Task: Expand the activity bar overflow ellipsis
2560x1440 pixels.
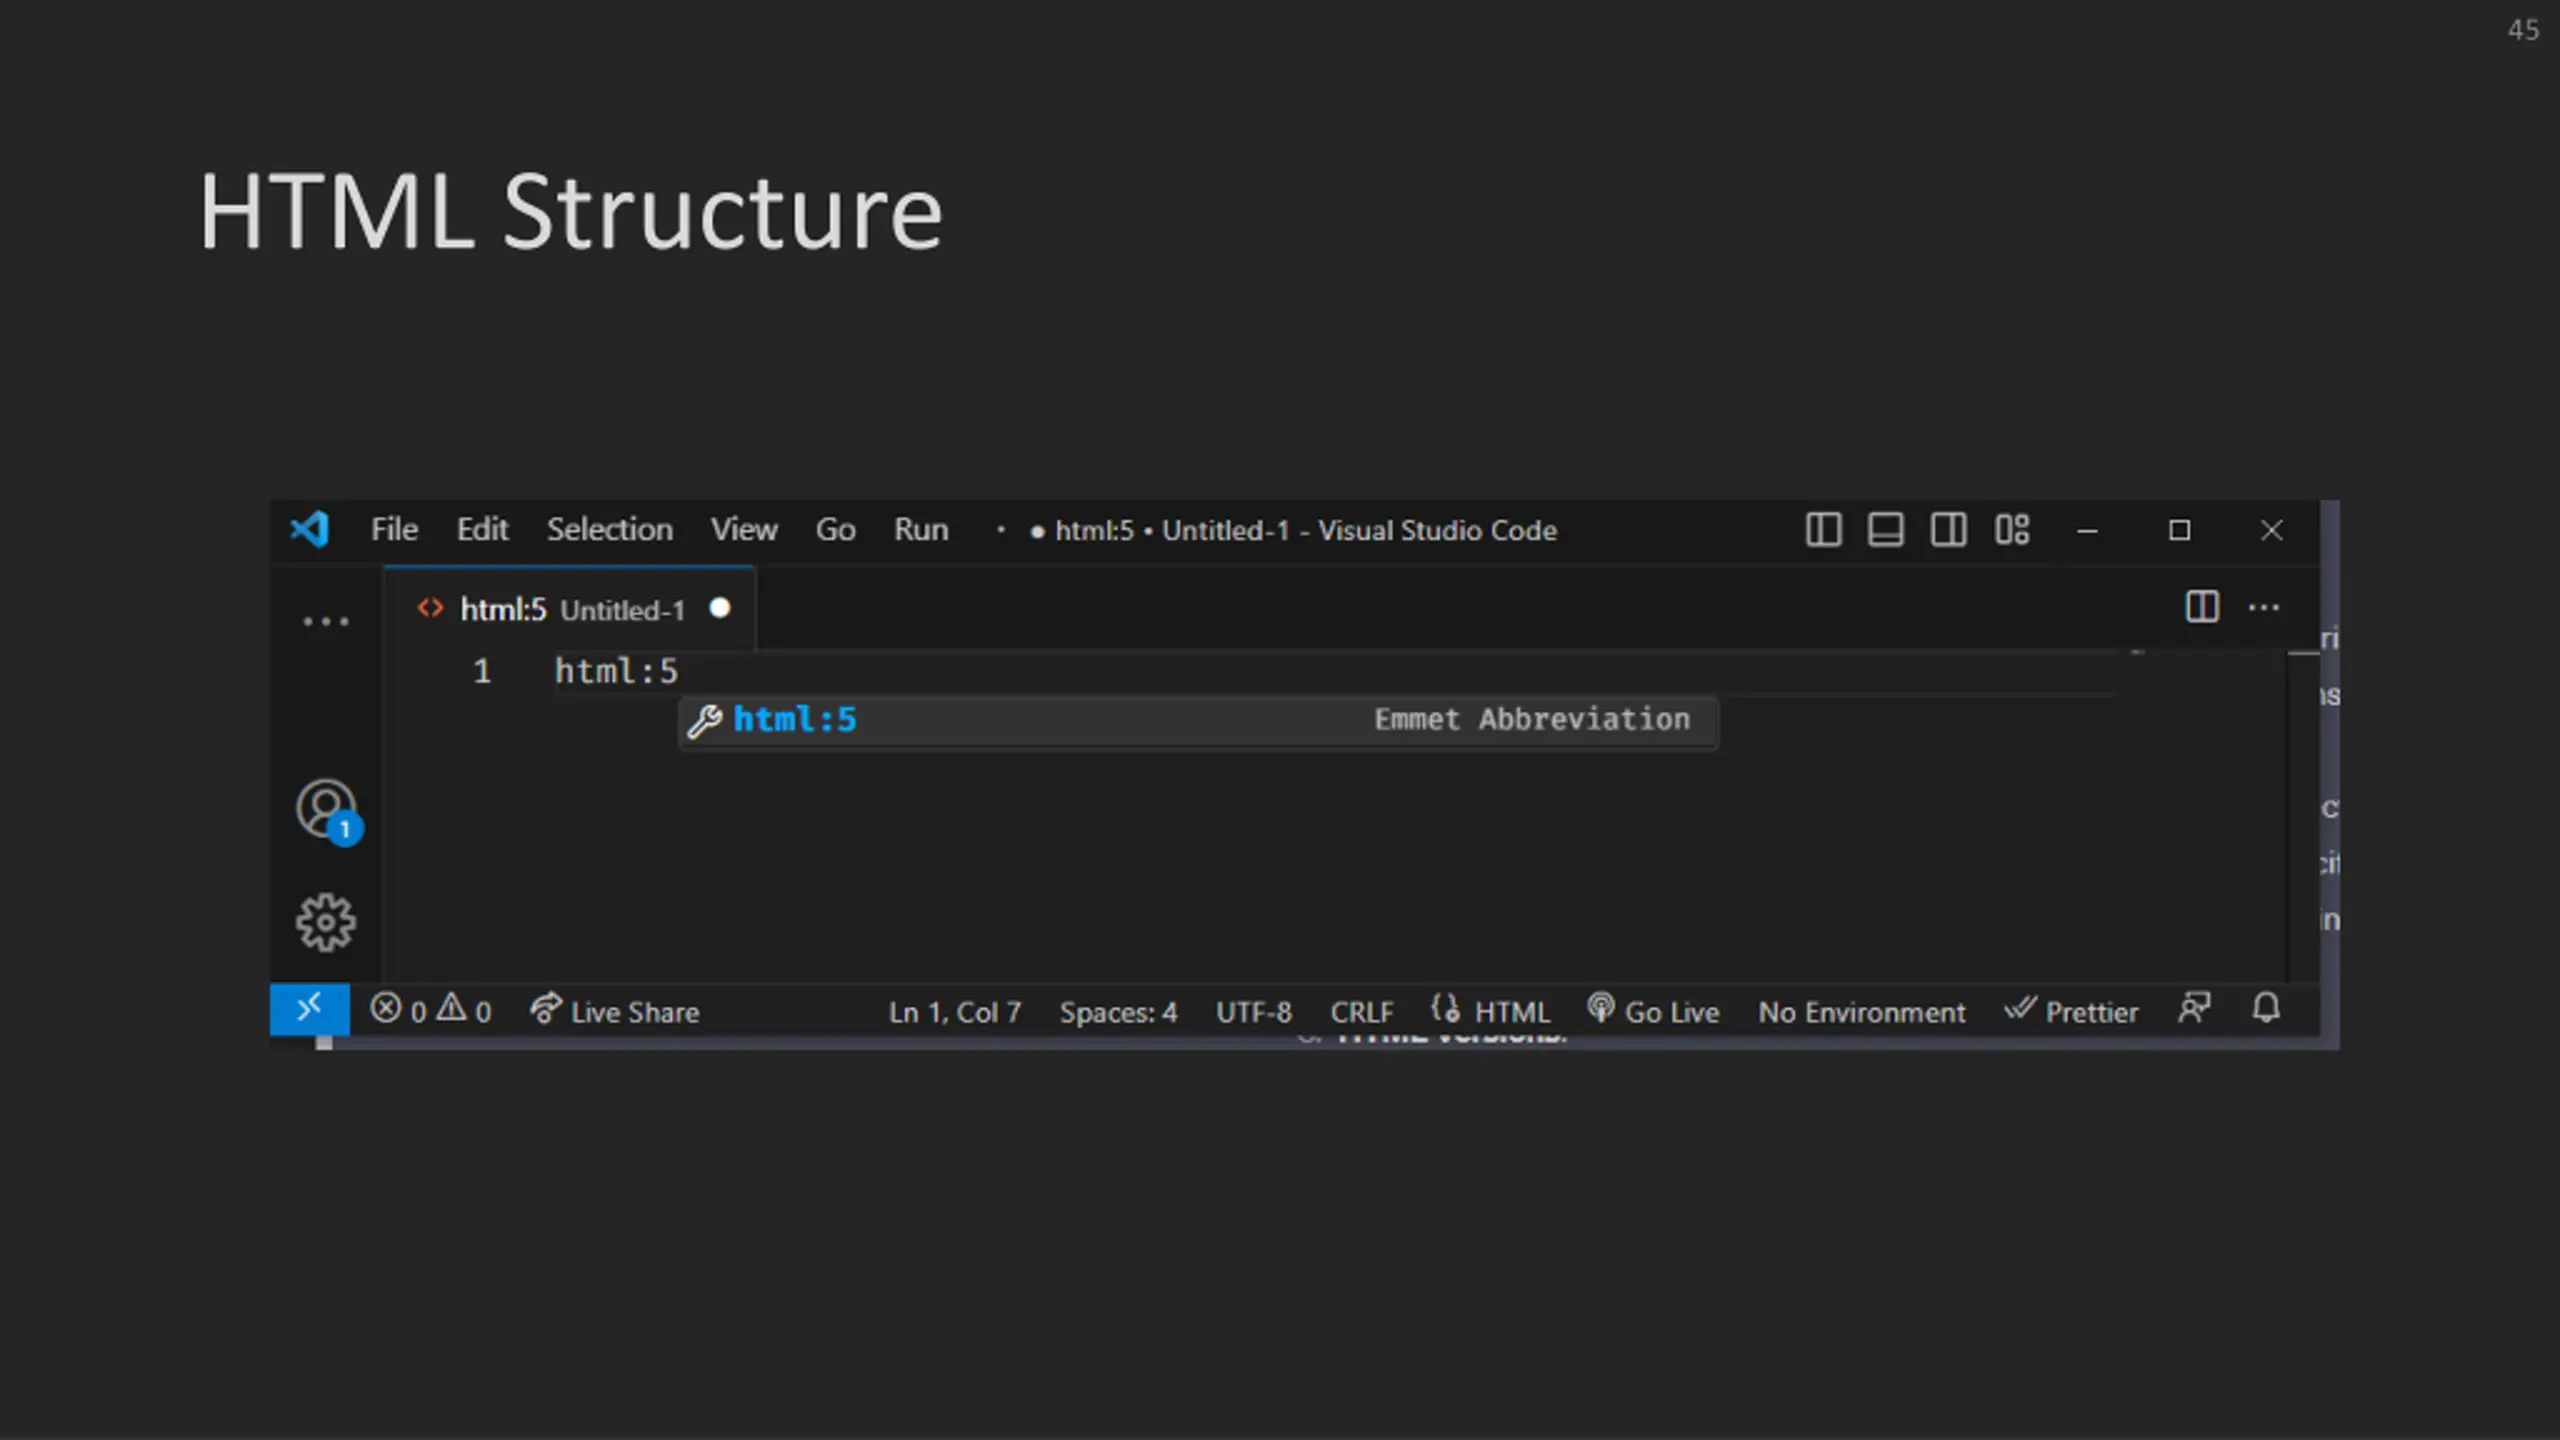Action: (x=326, y=621)
